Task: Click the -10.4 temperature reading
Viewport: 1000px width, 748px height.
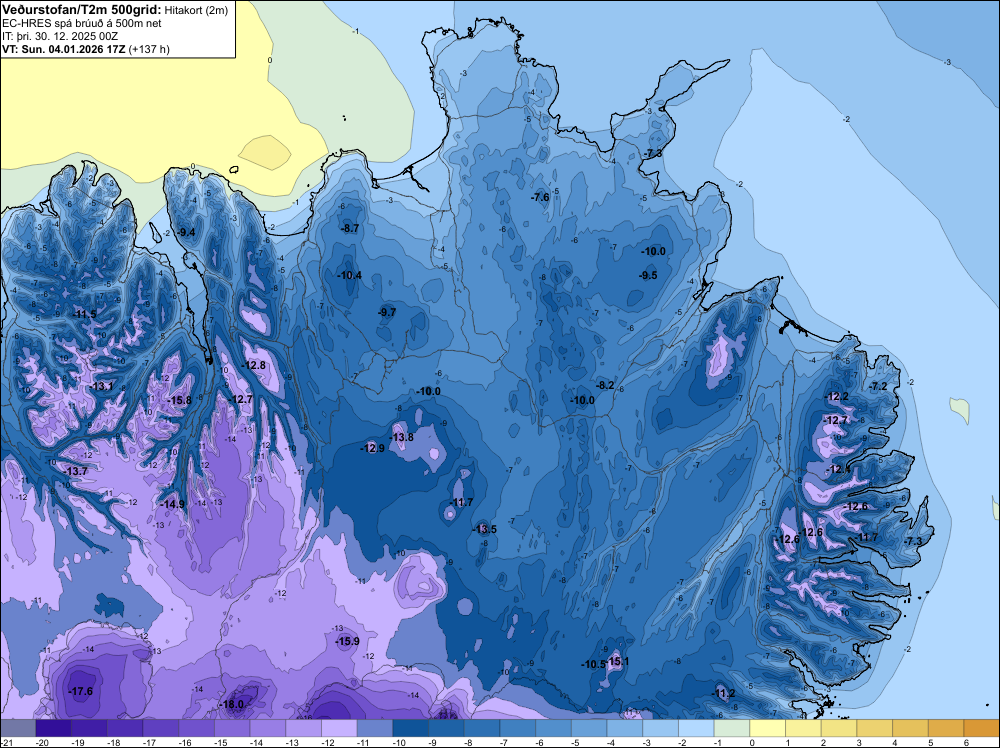Action: point(349,275)
